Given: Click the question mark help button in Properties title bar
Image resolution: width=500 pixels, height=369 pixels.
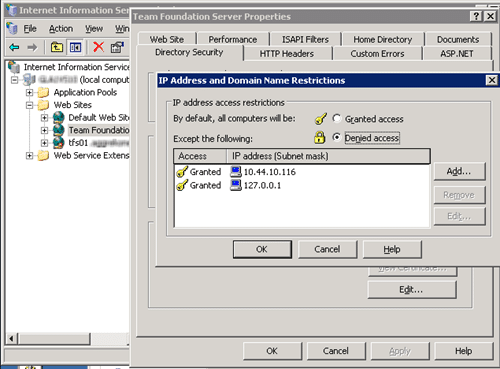Looking at the screenshot, I should (x=476, y=16).
